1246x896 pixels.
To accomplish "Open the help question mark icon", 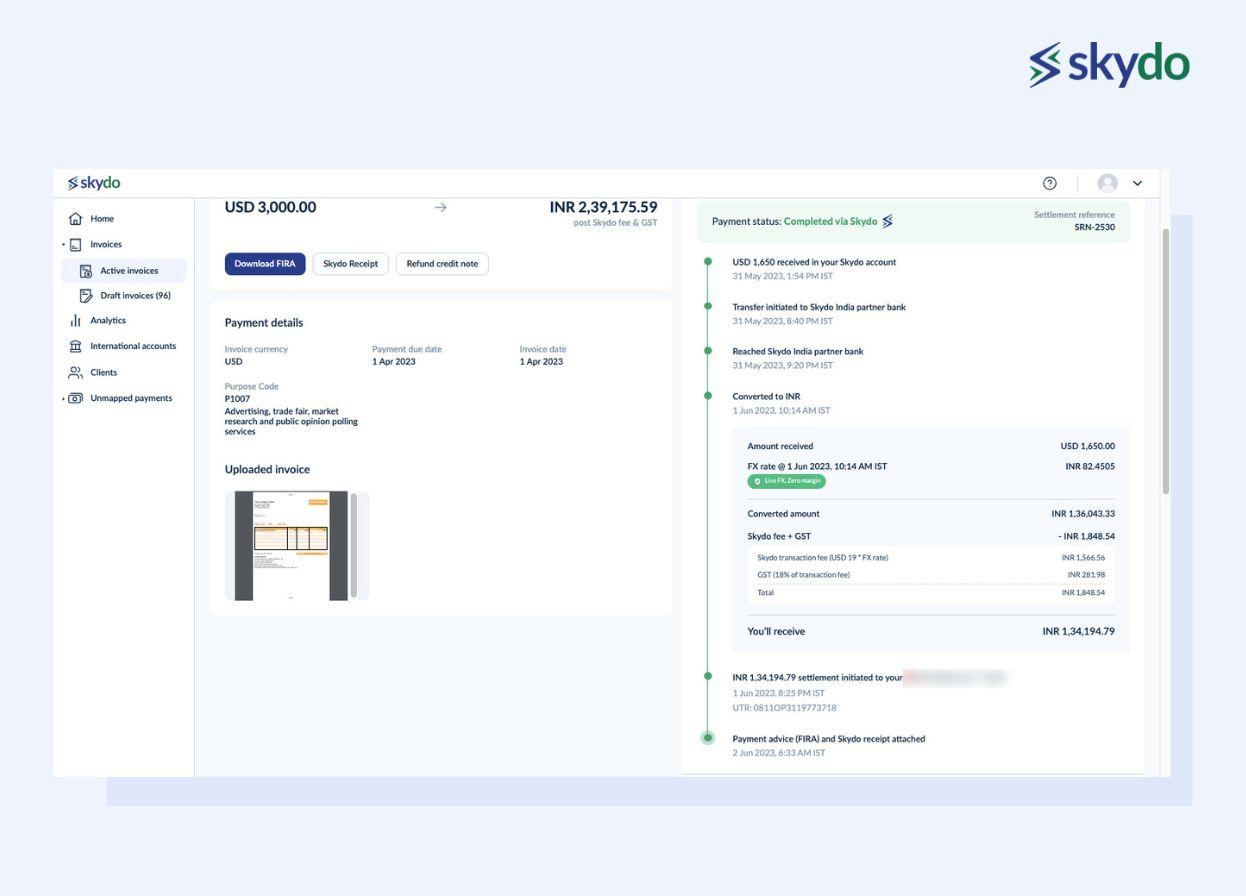I will 1049,183.
